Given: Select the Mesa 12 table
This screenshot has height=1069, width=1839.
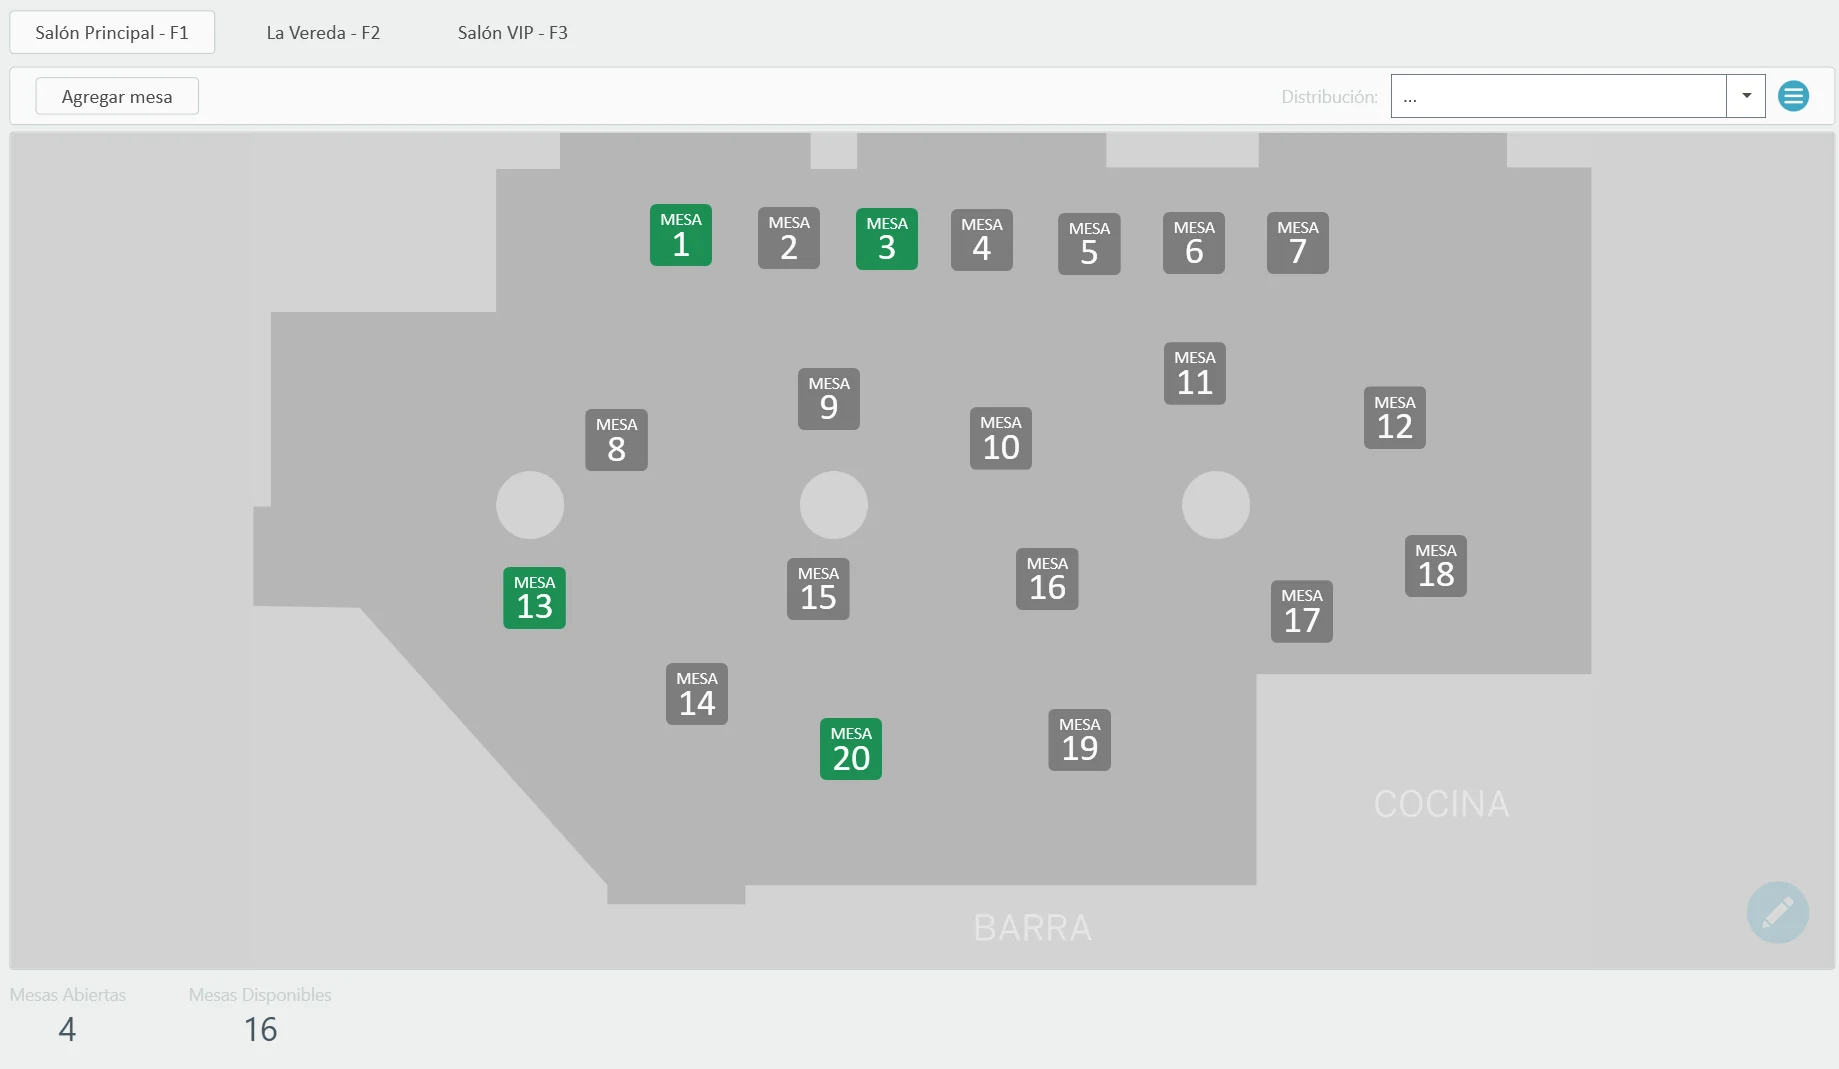Looking at the screenshot, I should pyautogui.click(x=1395, y=418).
